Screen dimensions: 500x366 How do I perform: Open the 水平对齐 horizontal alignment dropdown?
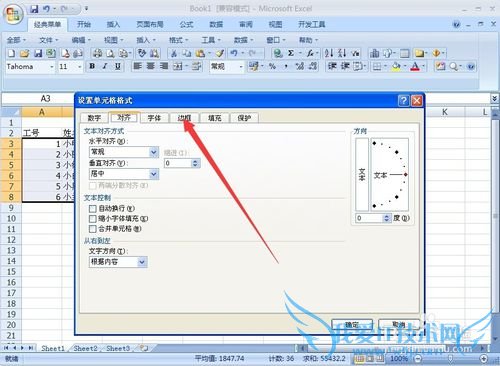[154, 152]
